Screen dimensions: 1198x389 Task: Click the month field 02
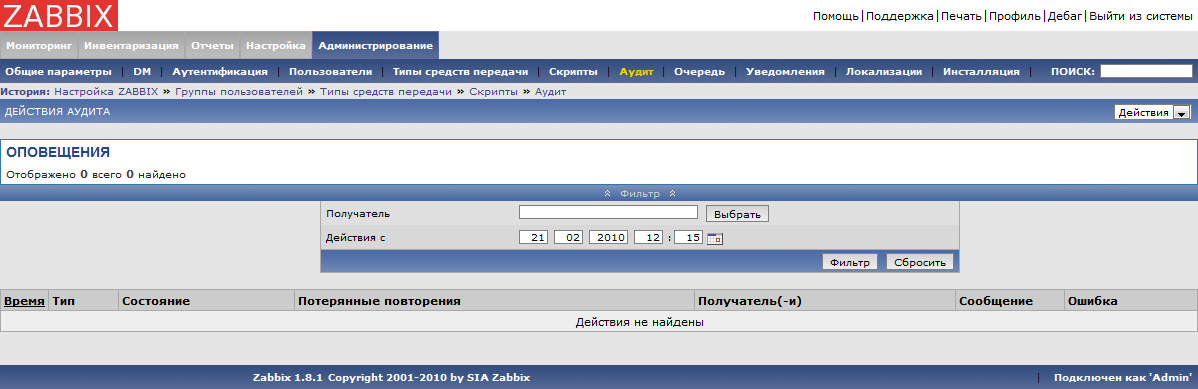tap(568, 238)
